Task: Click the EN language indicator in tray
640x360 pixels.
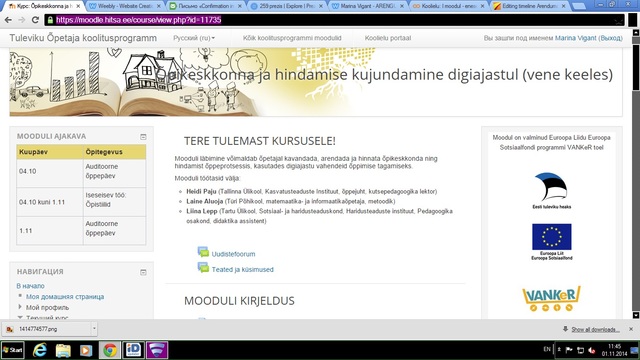Action: [x=547, y=349]
